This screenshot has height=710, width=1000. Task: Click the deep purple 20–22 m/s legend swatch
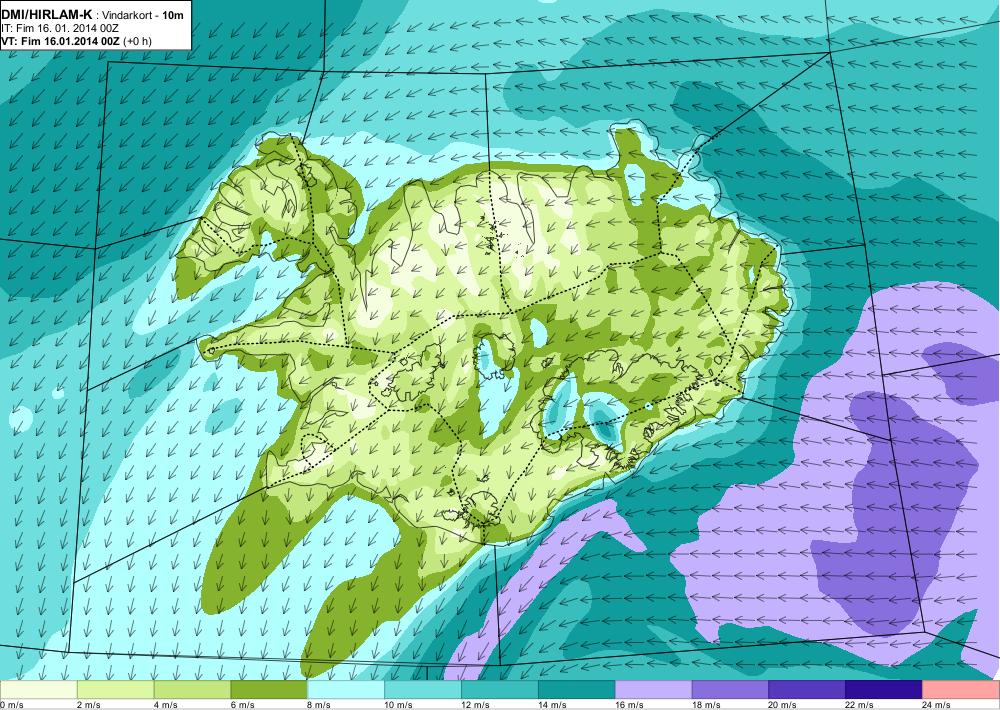coord(807,690)
